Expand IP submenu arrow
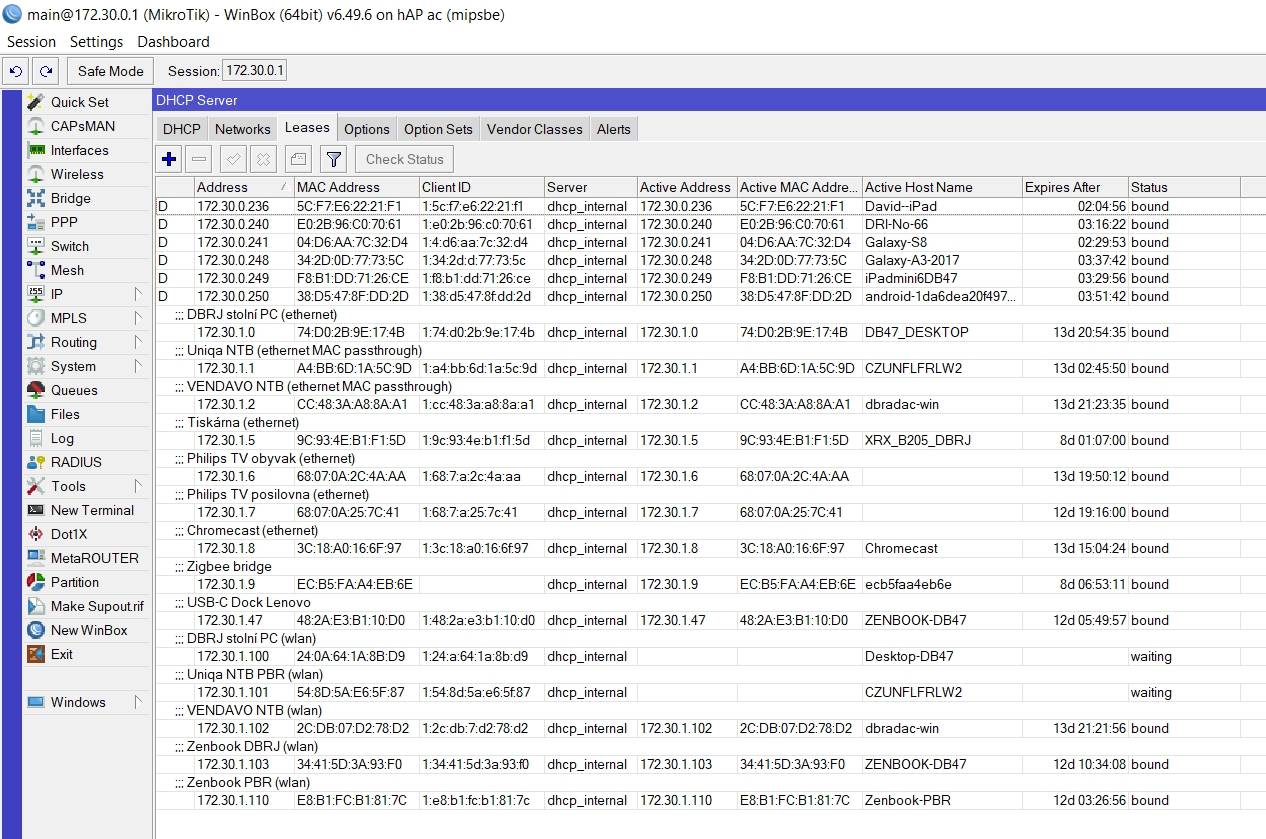 tap(138, 294)
